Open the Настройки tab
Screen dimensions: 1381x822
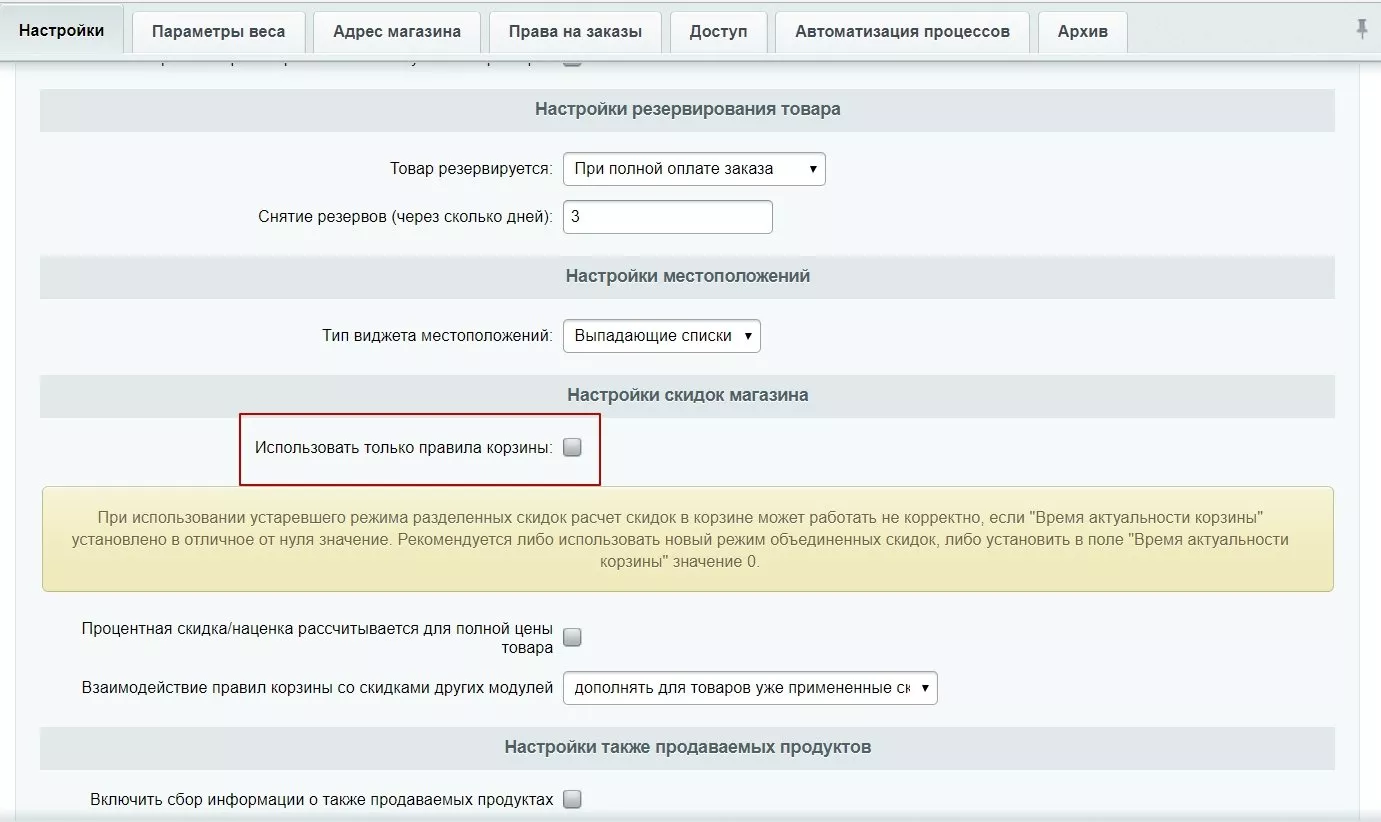click(62, 30)
